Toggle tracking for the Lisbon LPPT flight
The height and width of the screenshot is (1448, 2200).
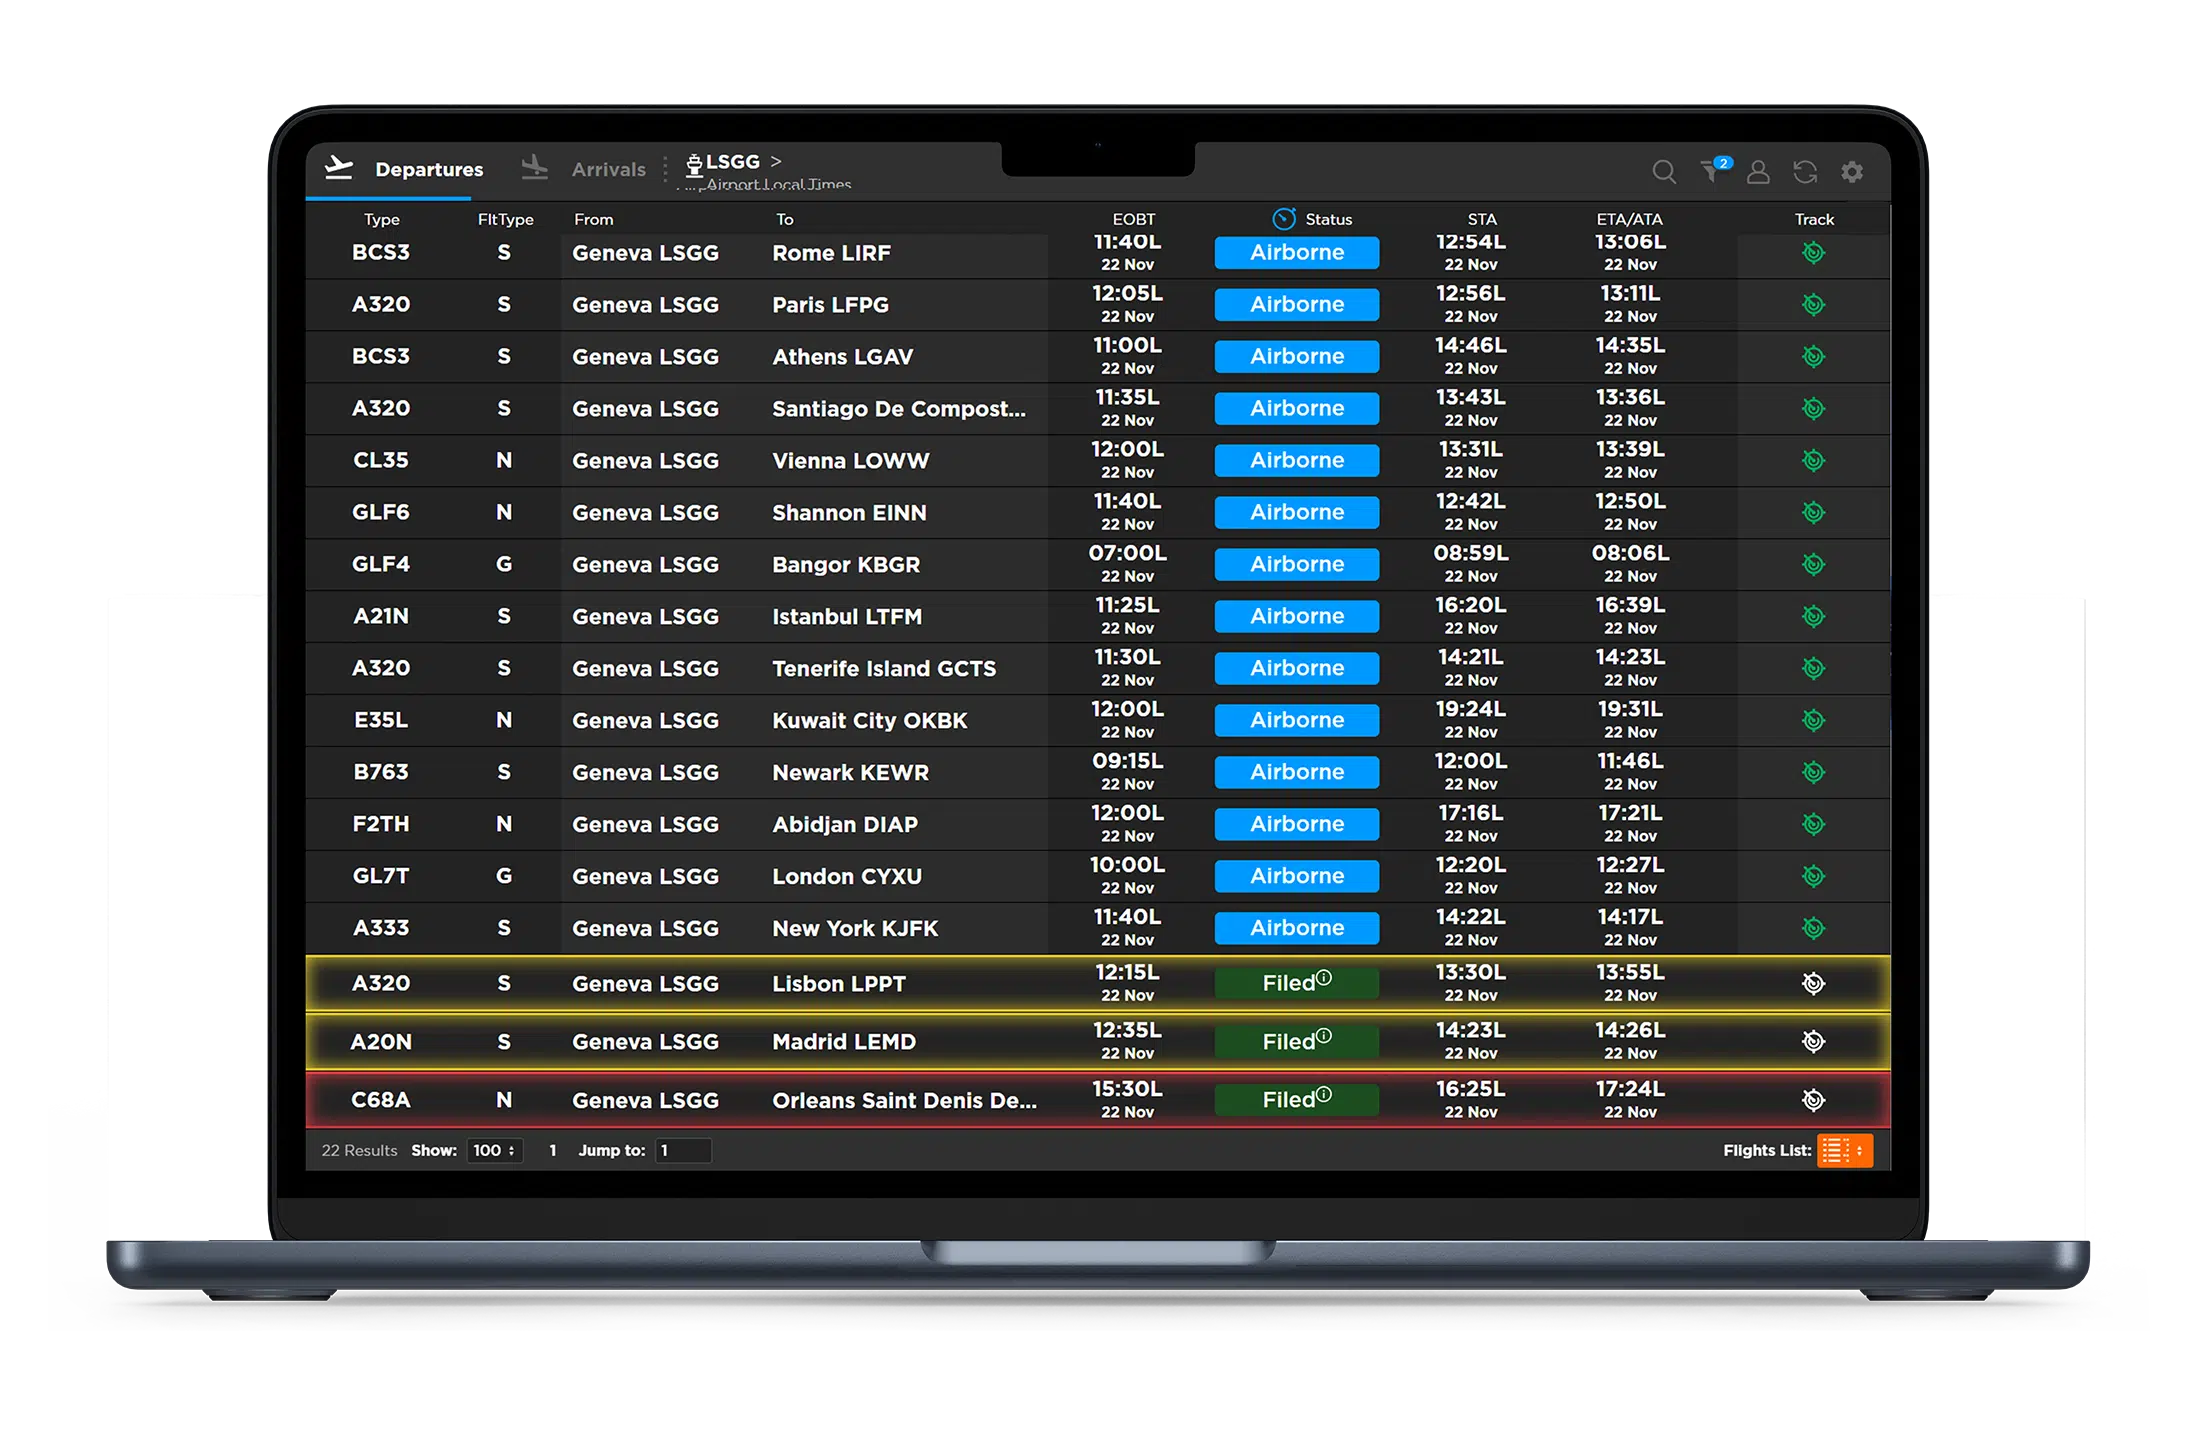coord(1813,982)
